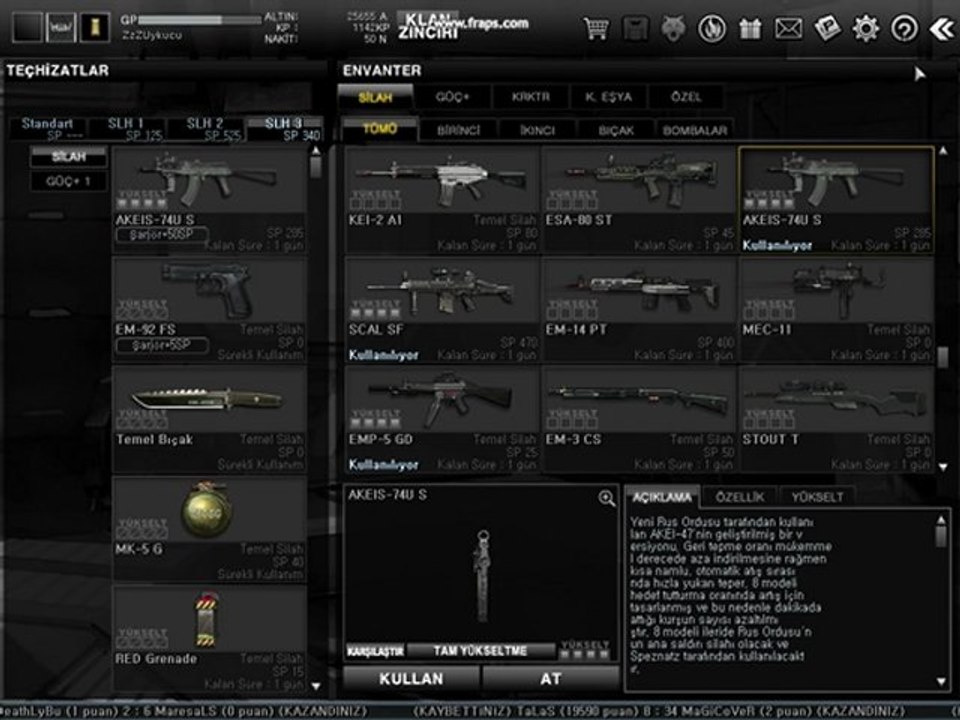Viewport: 960px width, 720px height.
Task: Click Şarjör+50SP attachment on AKEIS-74U S
Action: [x=162, y=234]
